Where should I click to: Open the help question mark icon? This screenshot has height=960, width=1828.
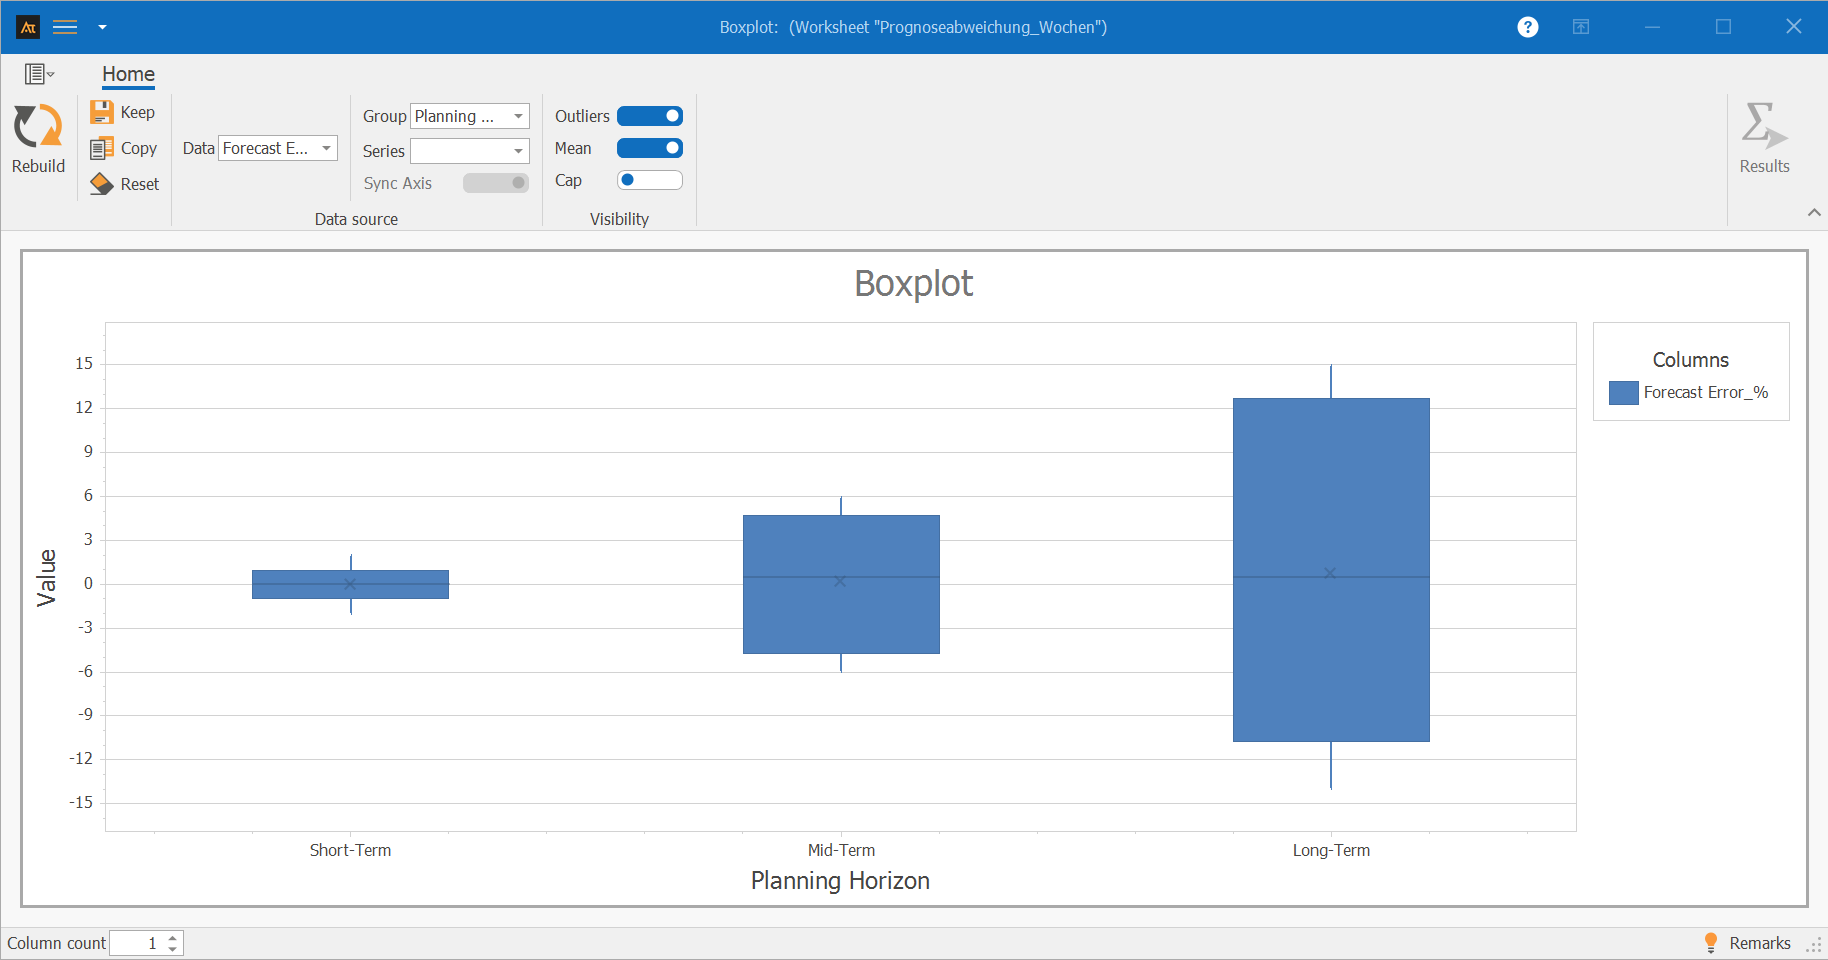(1527, 27)
